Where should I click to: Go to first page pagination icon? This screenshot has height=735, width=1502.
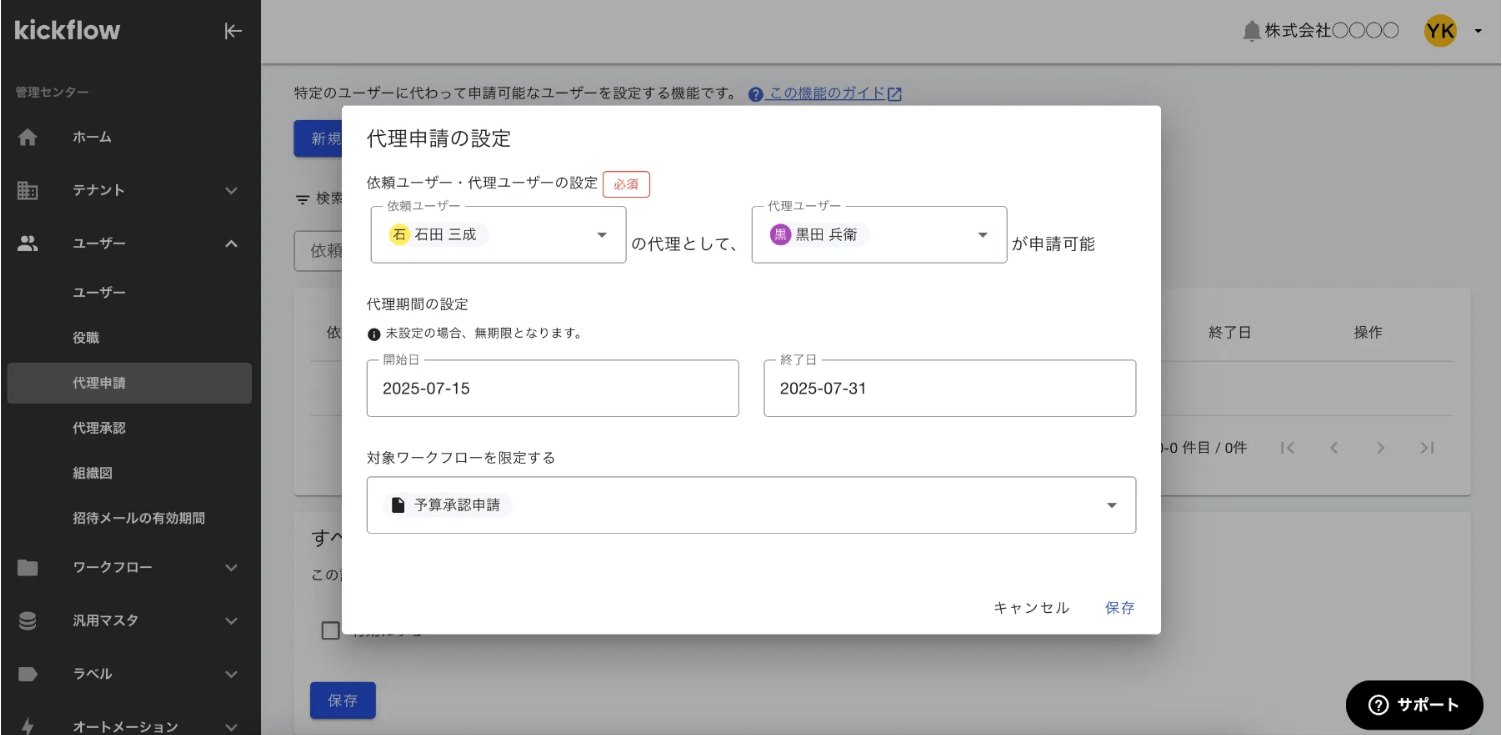(x=1288, y=448)
